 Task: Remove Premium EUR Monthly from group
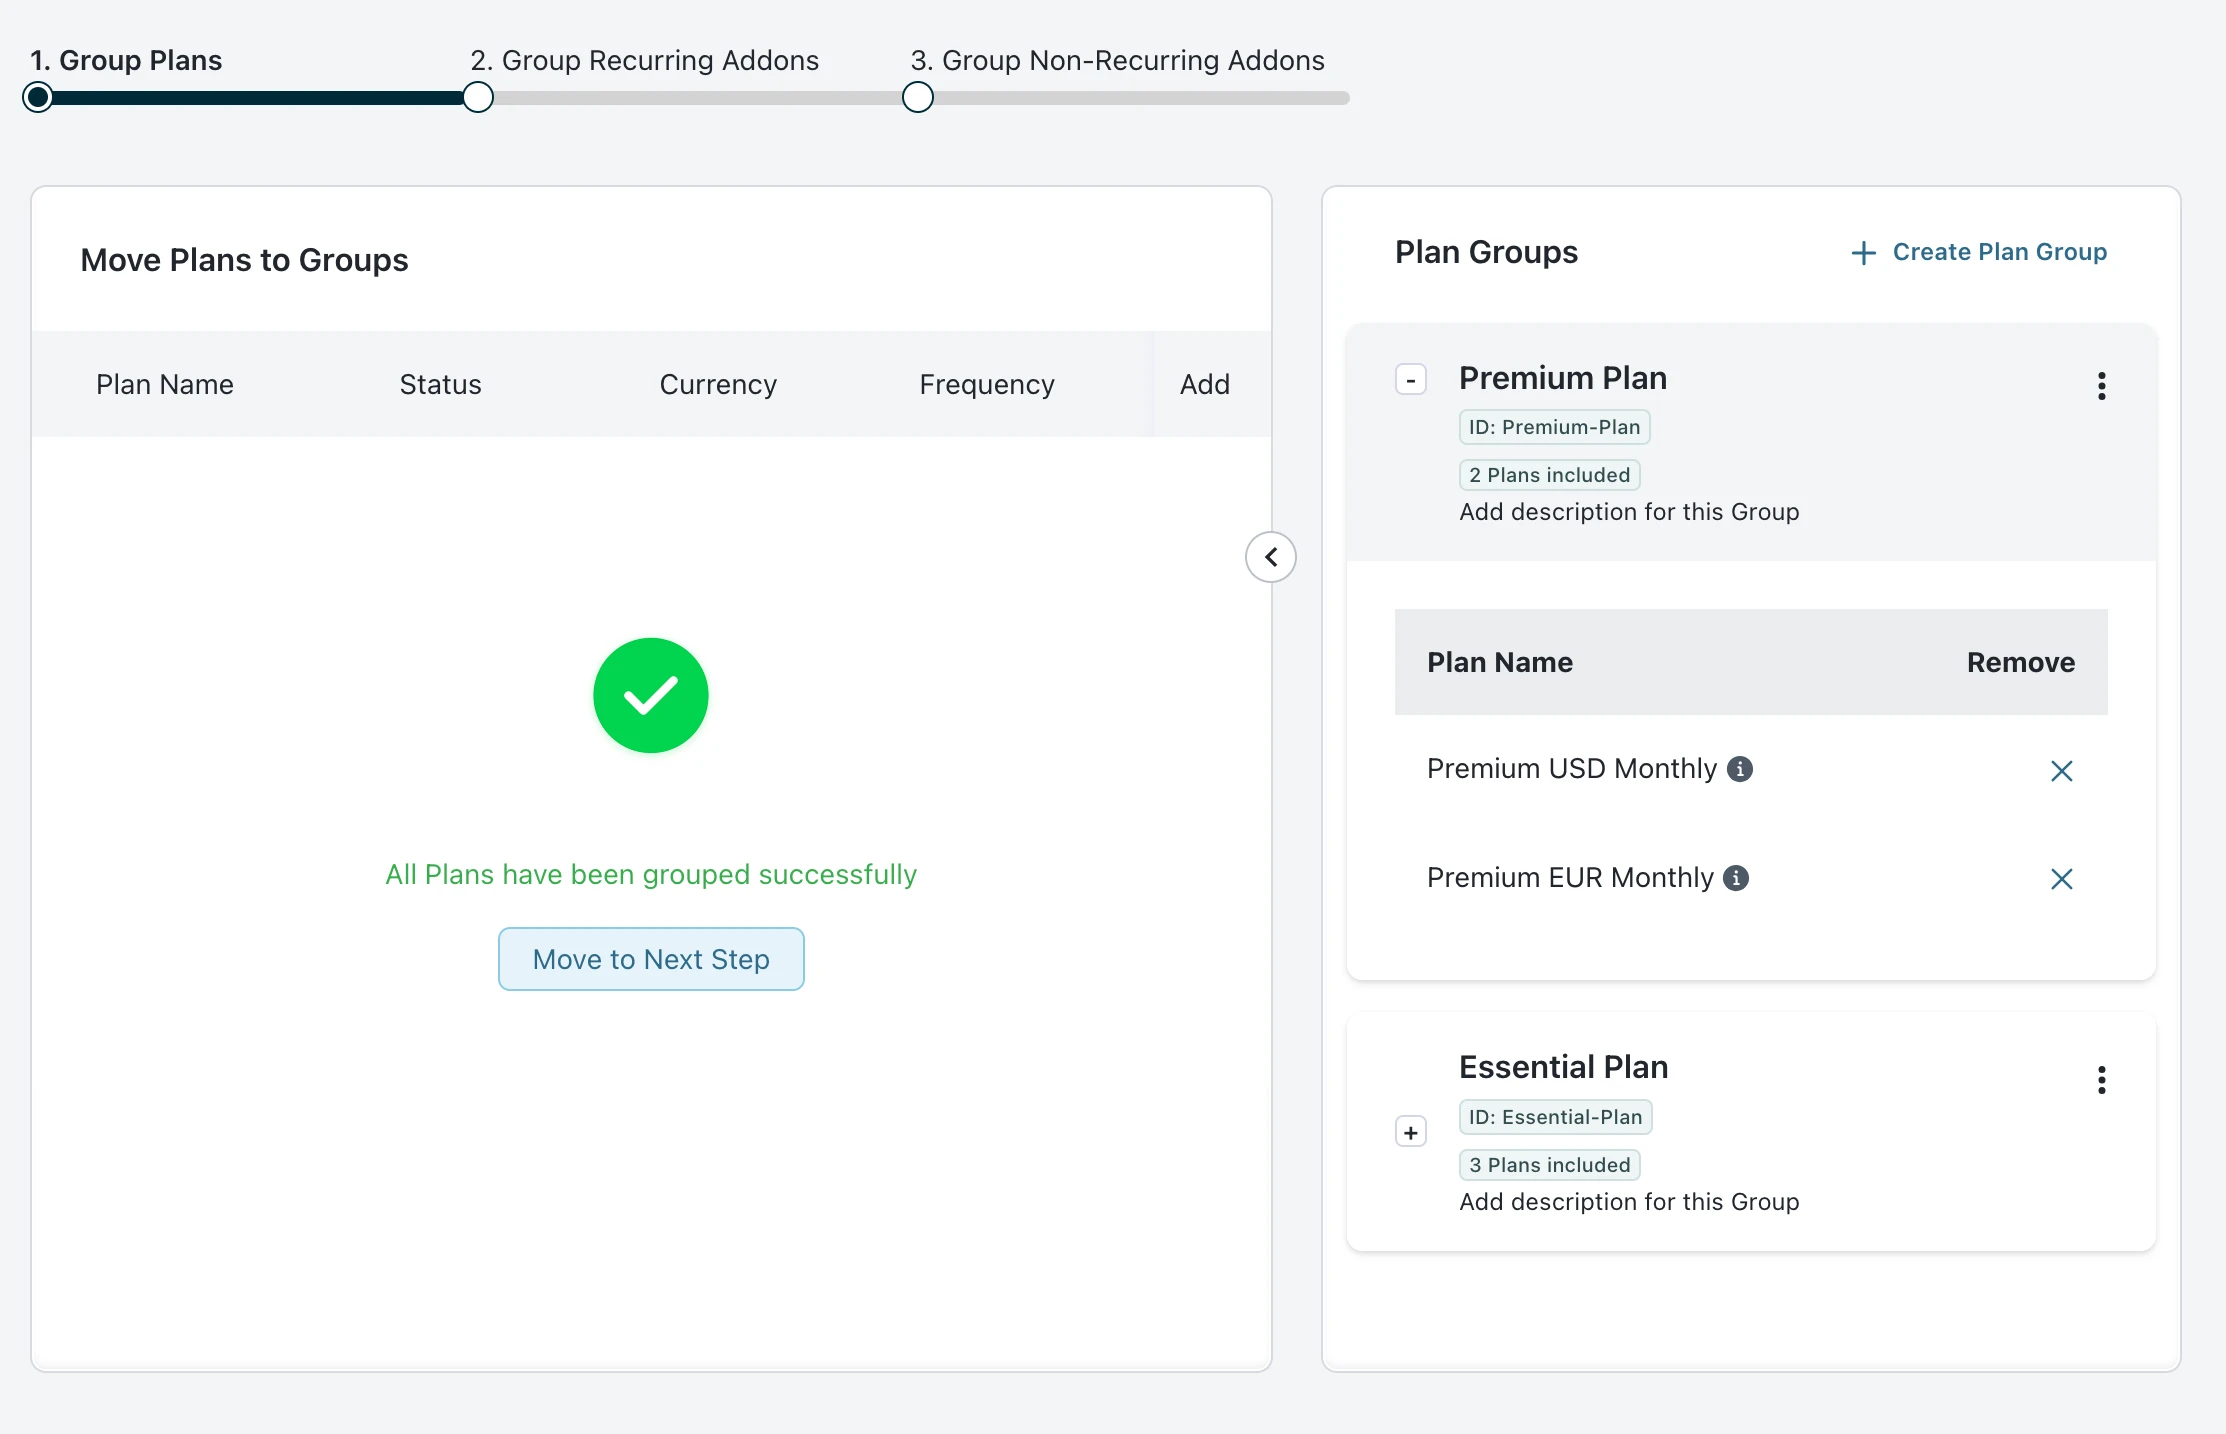2061,879
